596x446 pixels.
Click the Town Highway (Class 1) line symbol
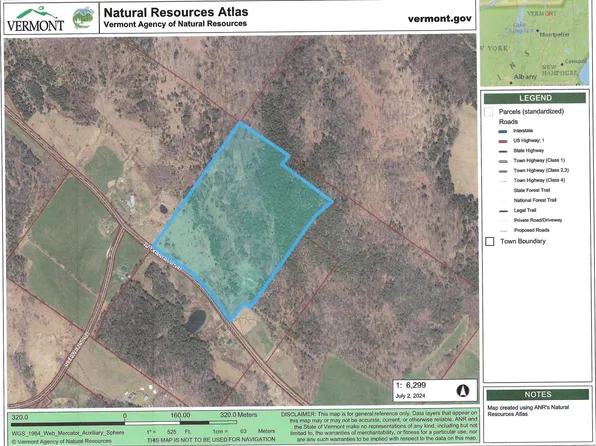point(502,161)
